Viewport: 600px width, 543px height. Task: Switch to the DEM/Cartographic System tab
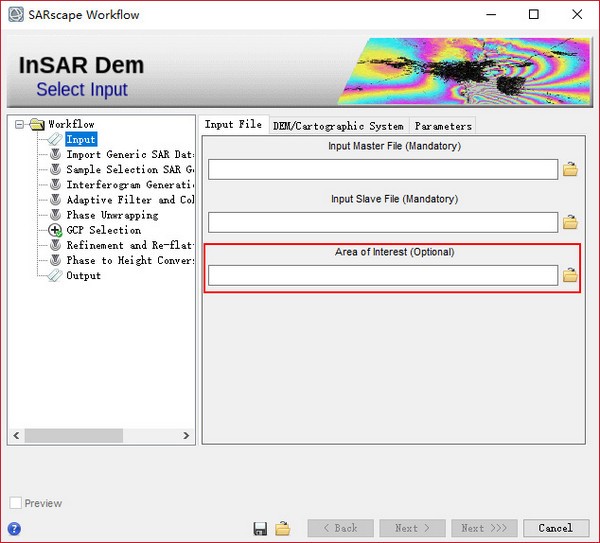pyautogui.click(x=338, y=126)
